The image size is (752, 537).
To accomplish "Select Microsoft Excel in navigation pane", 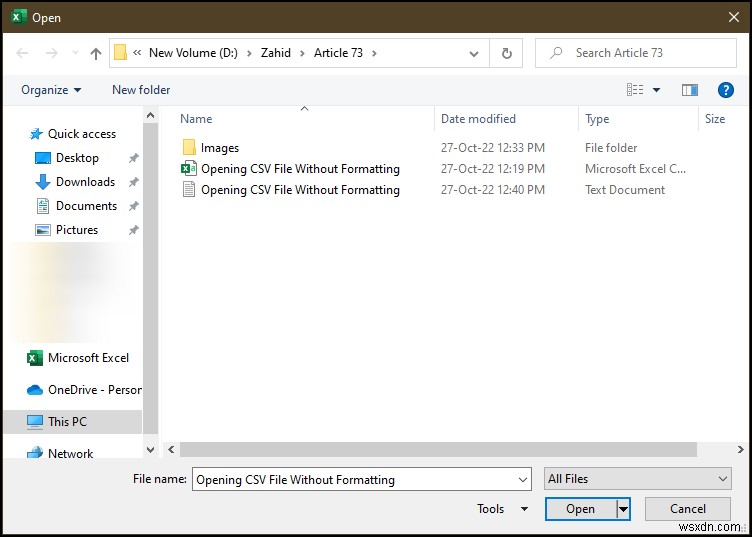I will point(88,358).
